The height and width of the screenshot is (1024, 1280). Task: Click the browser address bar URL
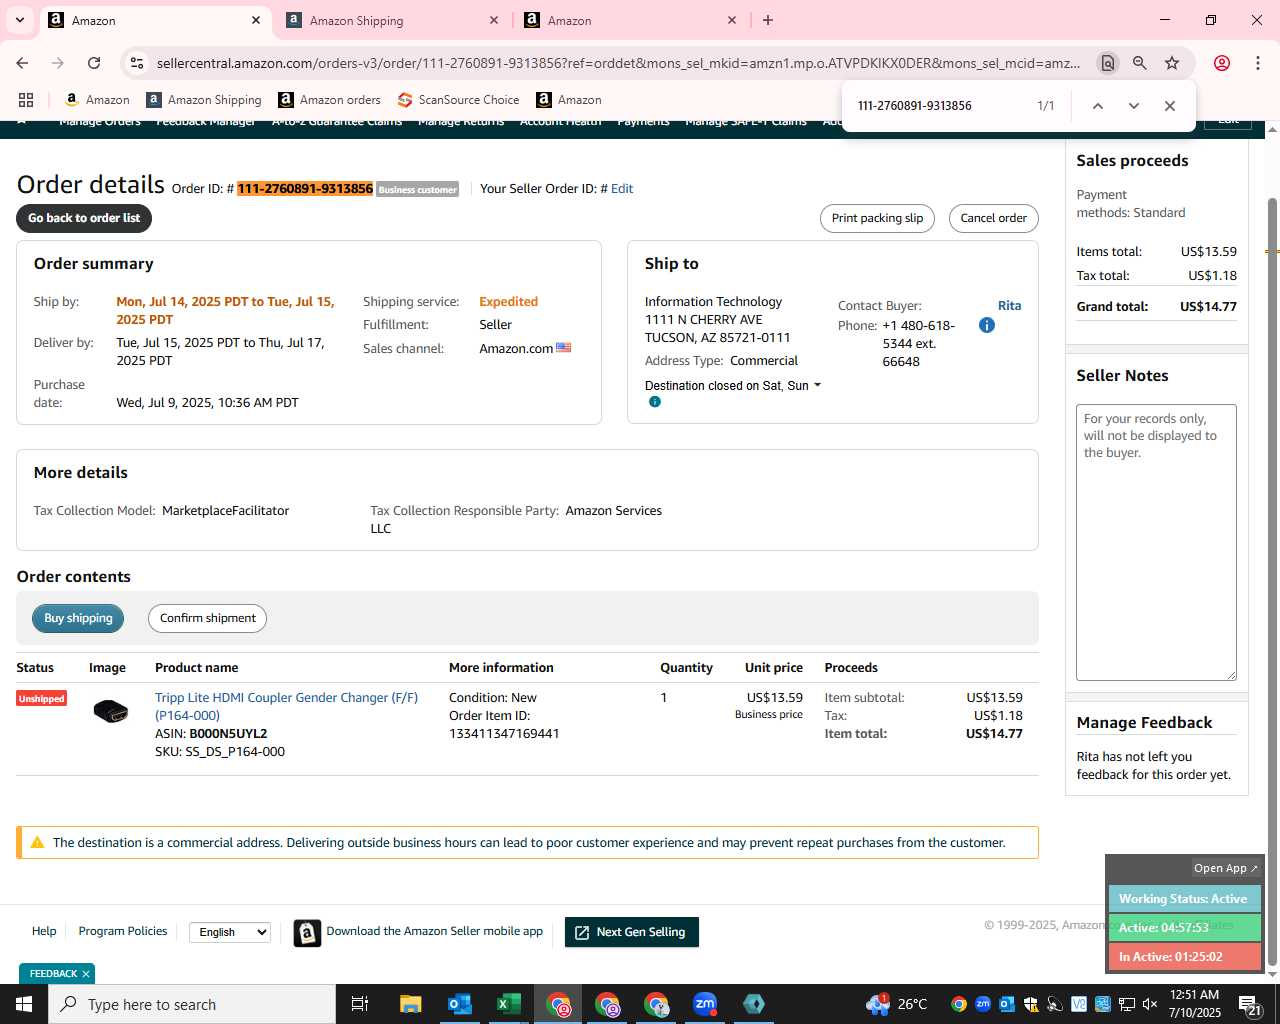(618, 63)
